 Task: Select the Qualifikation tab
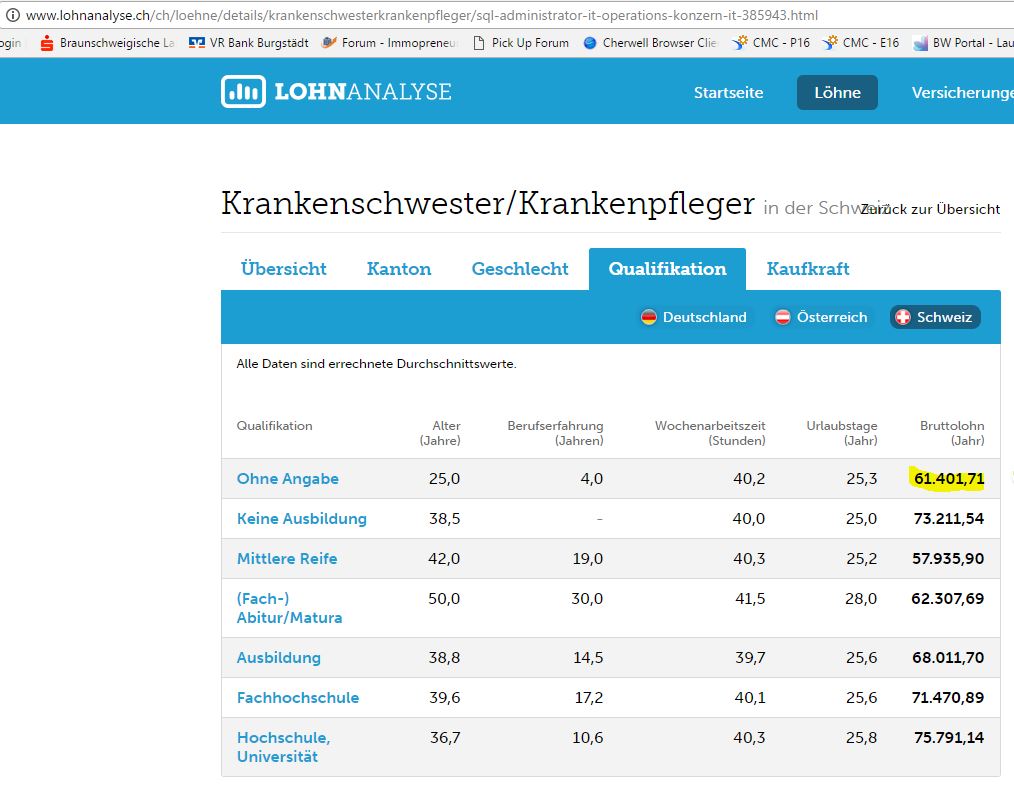pyautogui.click(x=667, y=269)
